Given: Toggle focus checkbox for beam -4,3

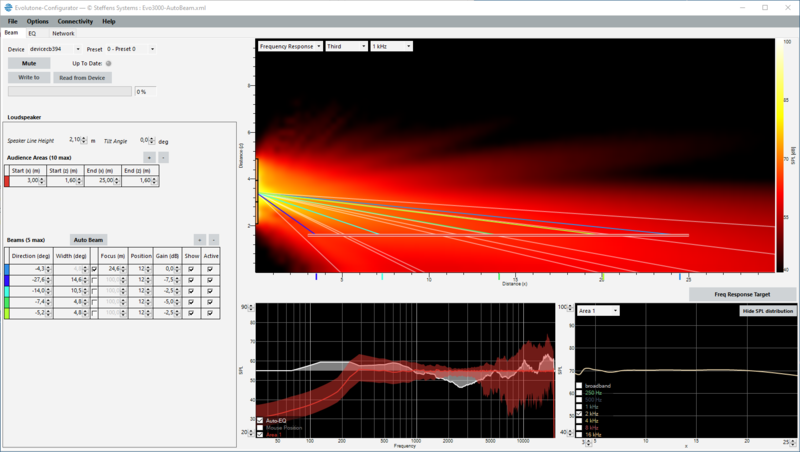Looking at the screenshot, I should pos(94,269).
